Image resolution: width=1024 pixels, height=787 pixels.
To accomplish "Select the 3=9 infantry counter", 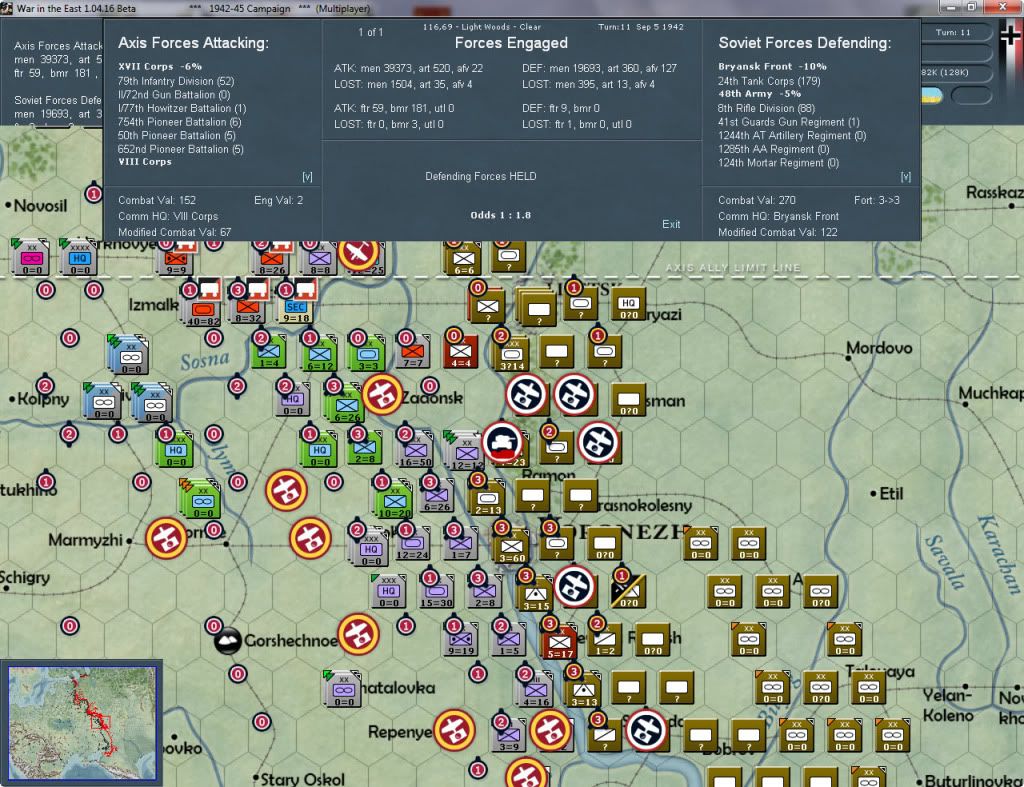I will 509,736.
